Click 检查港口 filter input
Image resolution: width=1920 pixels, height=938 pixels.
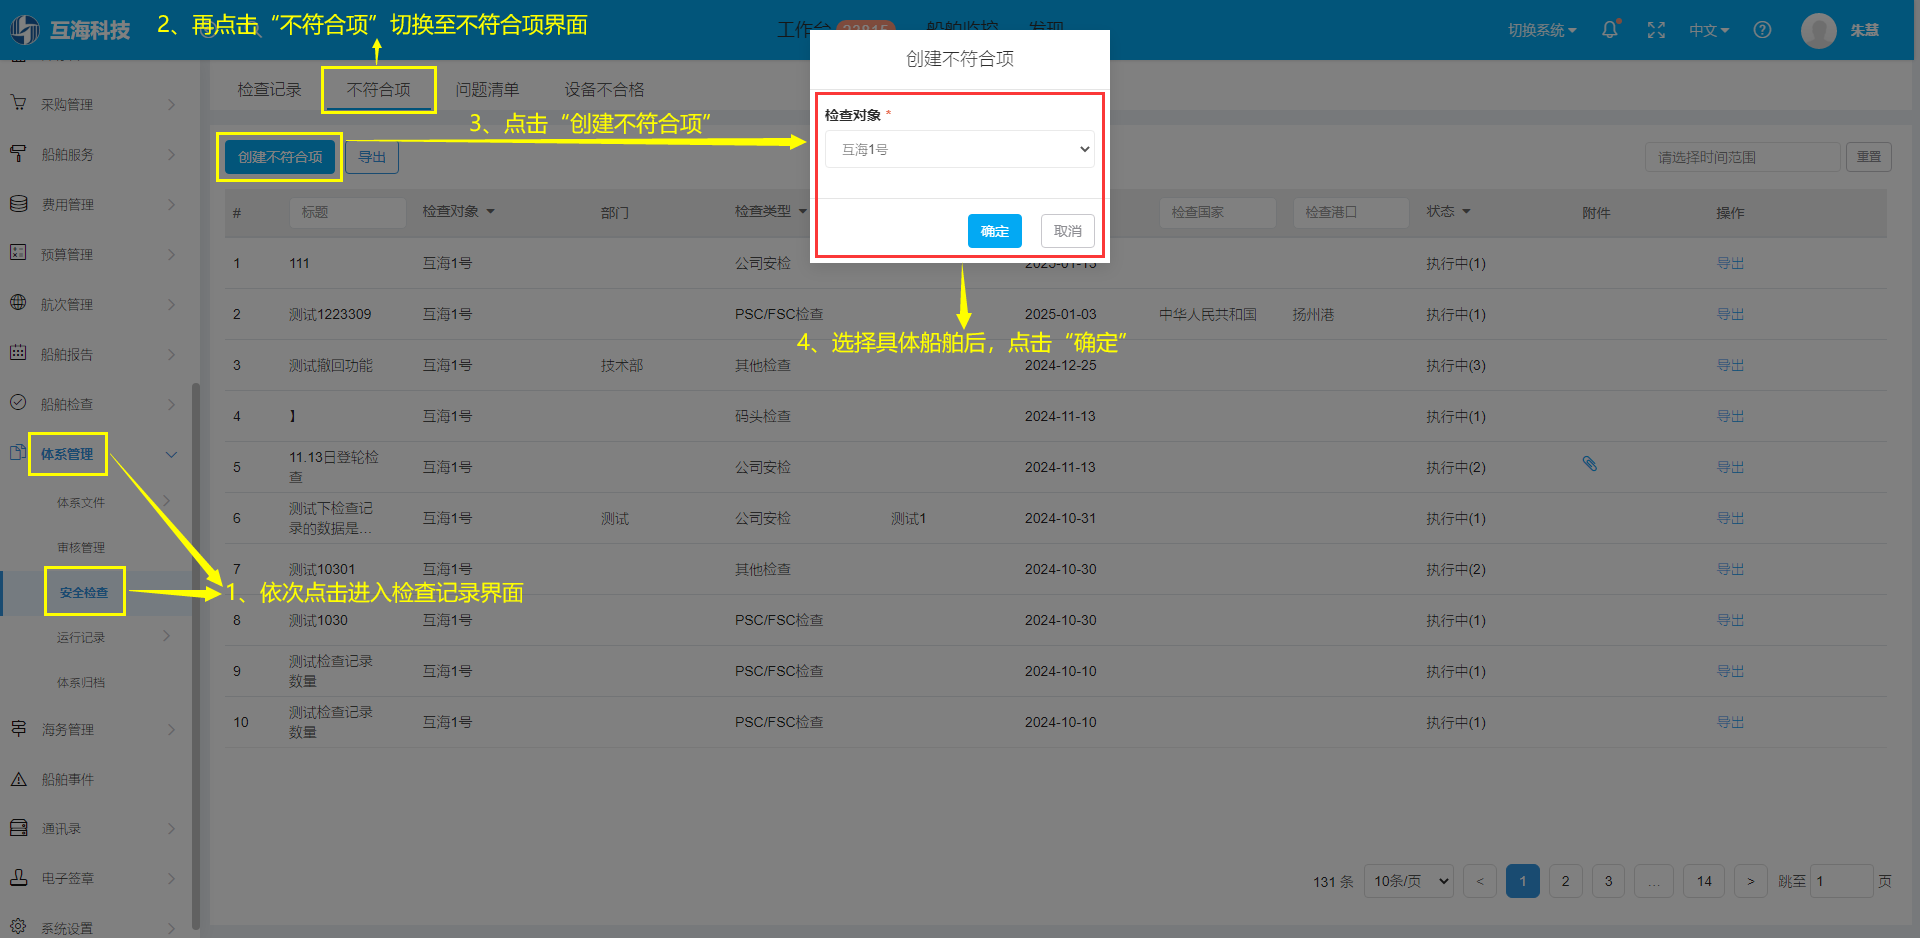pos(1351,212)
